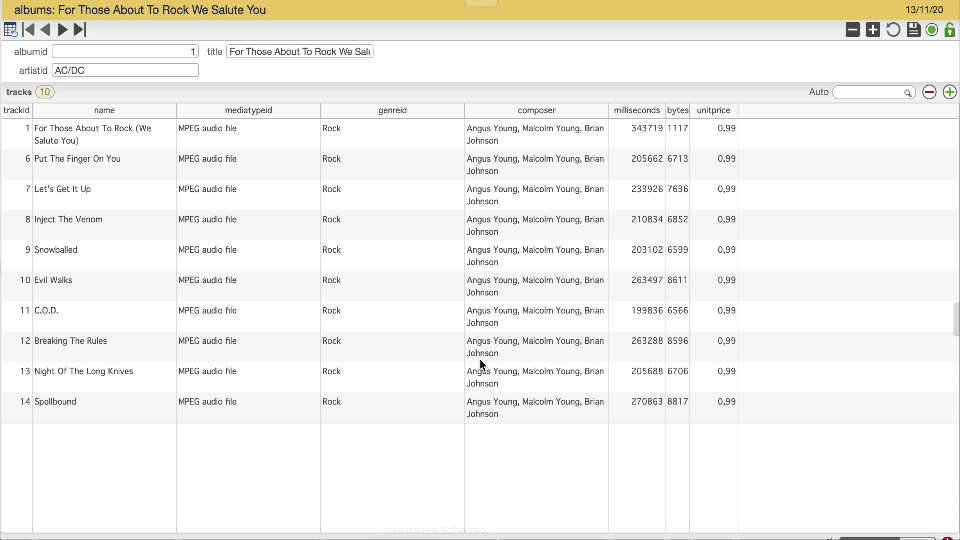Click the window title 'albums: For Those About To Rock'
The image size is (960, 540).
[x=140, y=10]
